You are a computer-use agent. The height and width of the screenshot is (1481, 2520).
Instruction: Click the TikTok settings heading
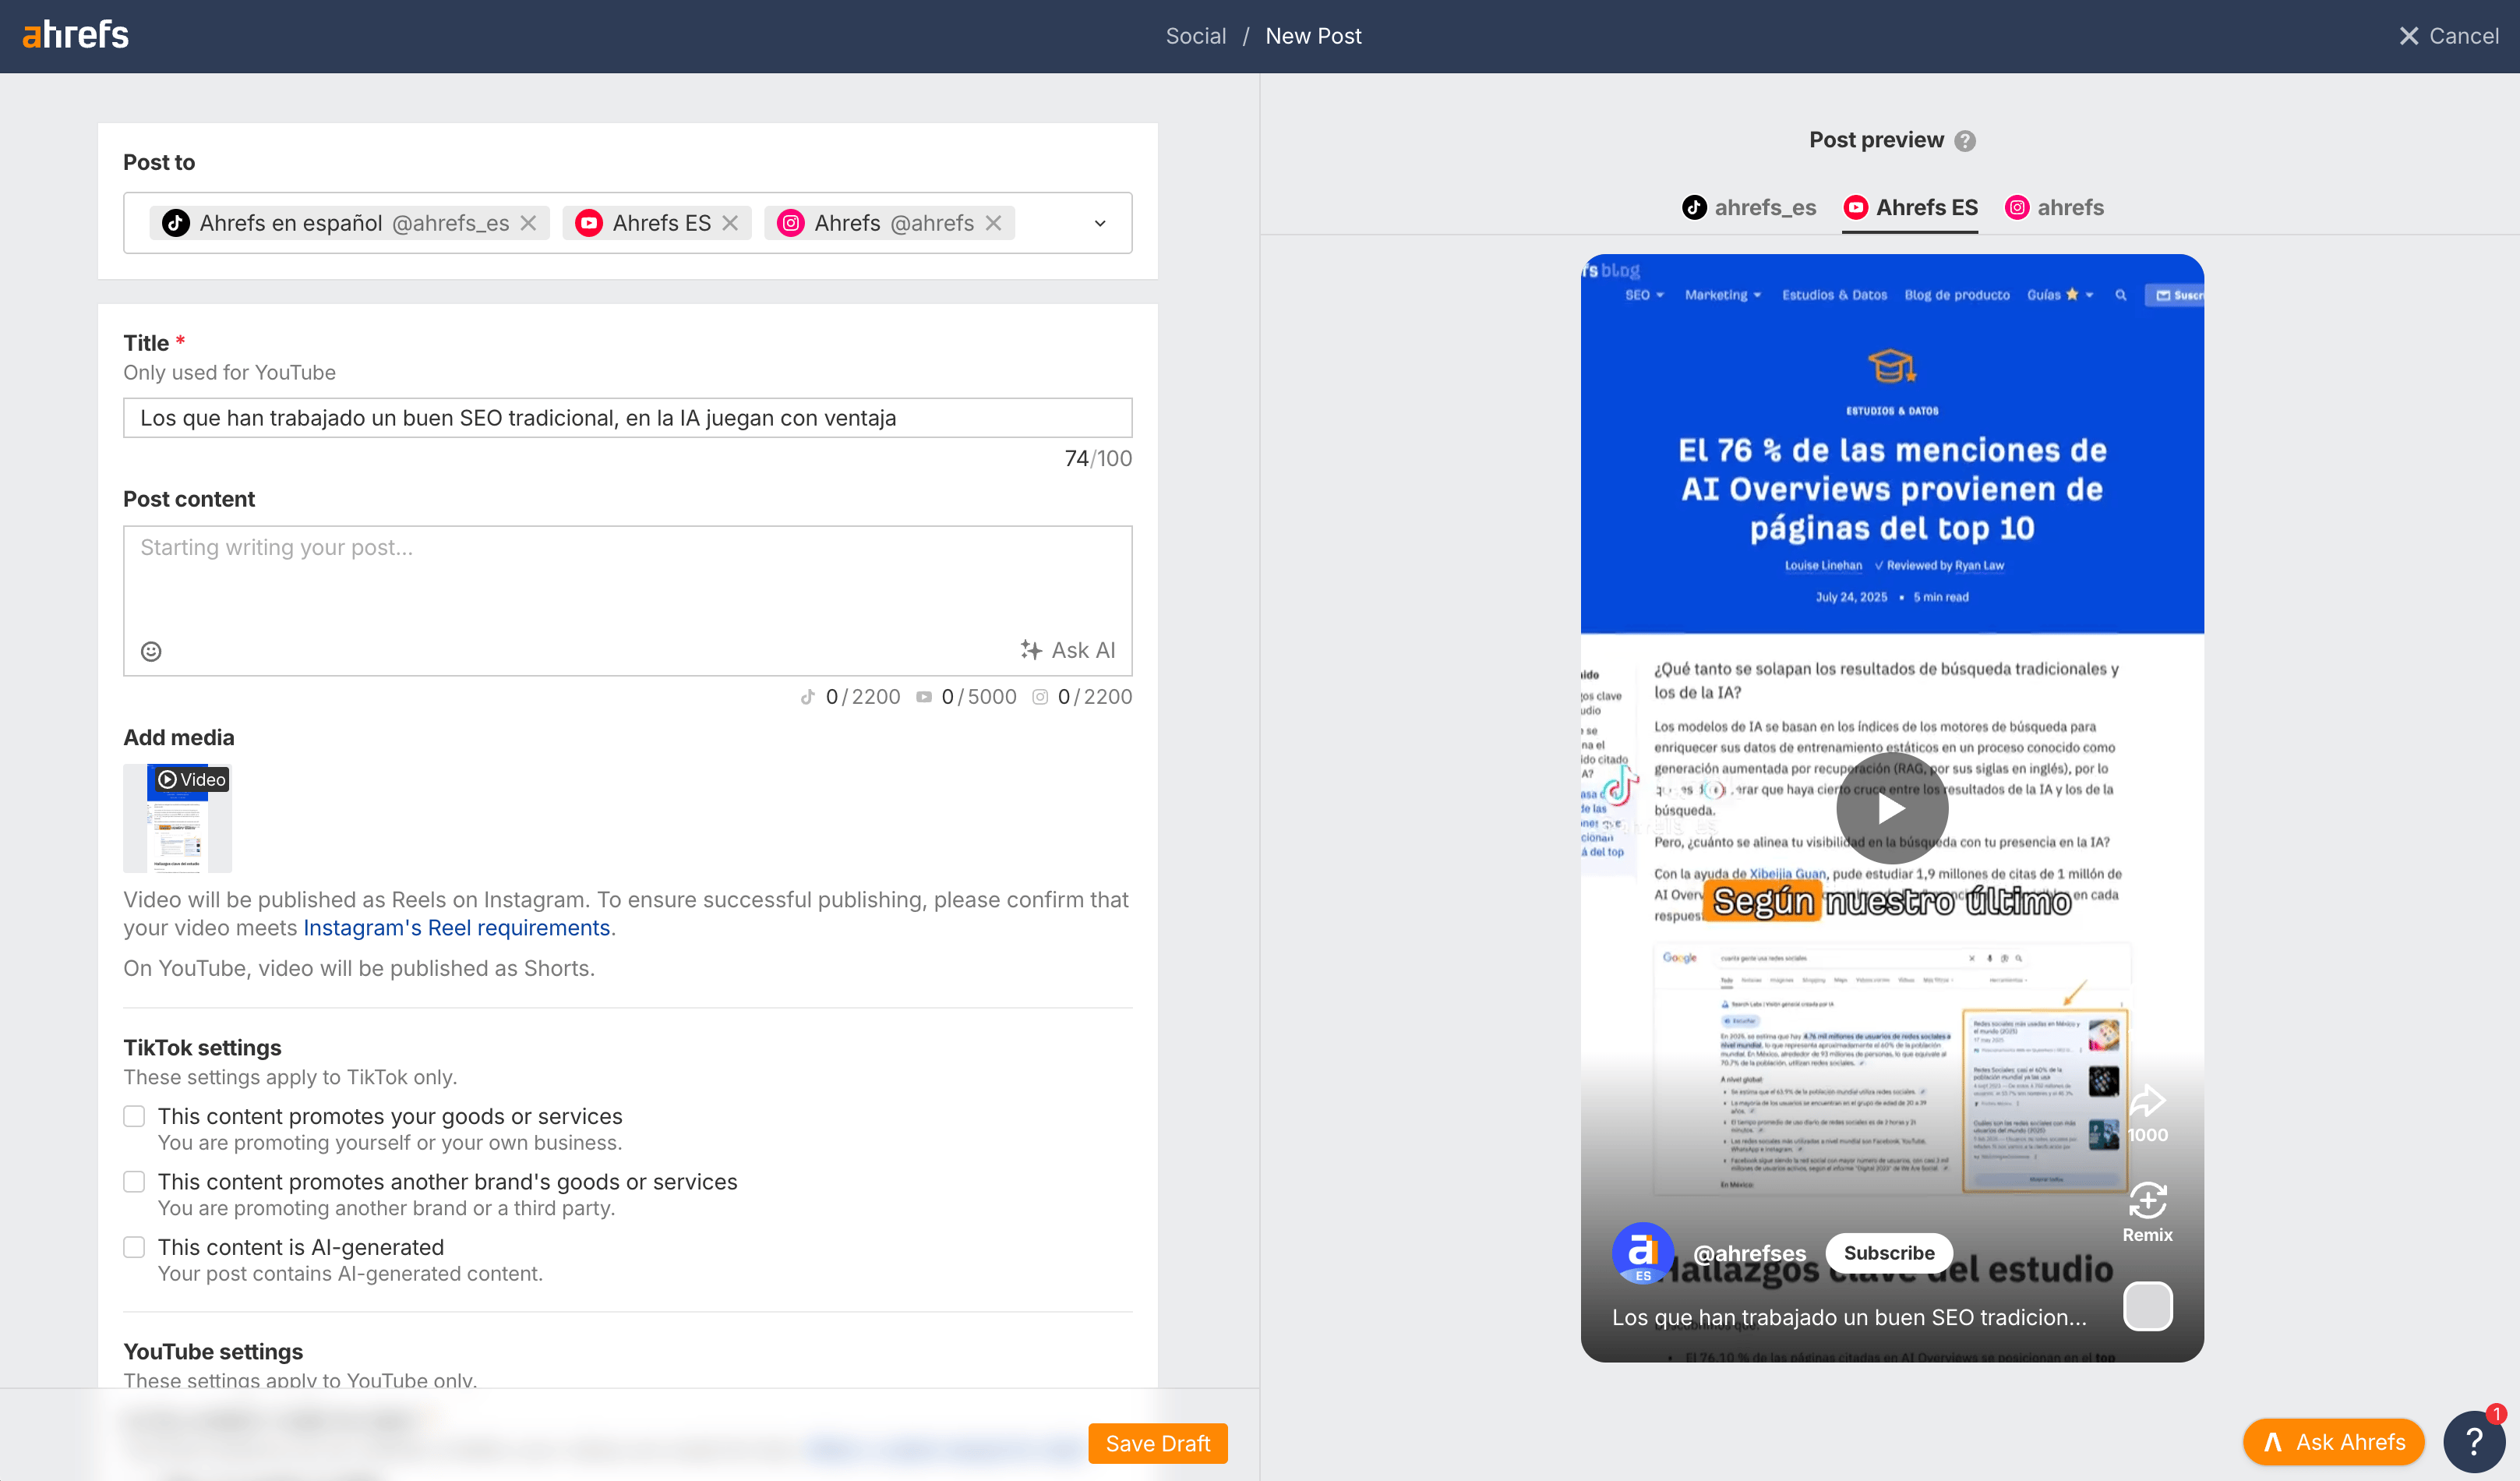(x=202, y=1047)
